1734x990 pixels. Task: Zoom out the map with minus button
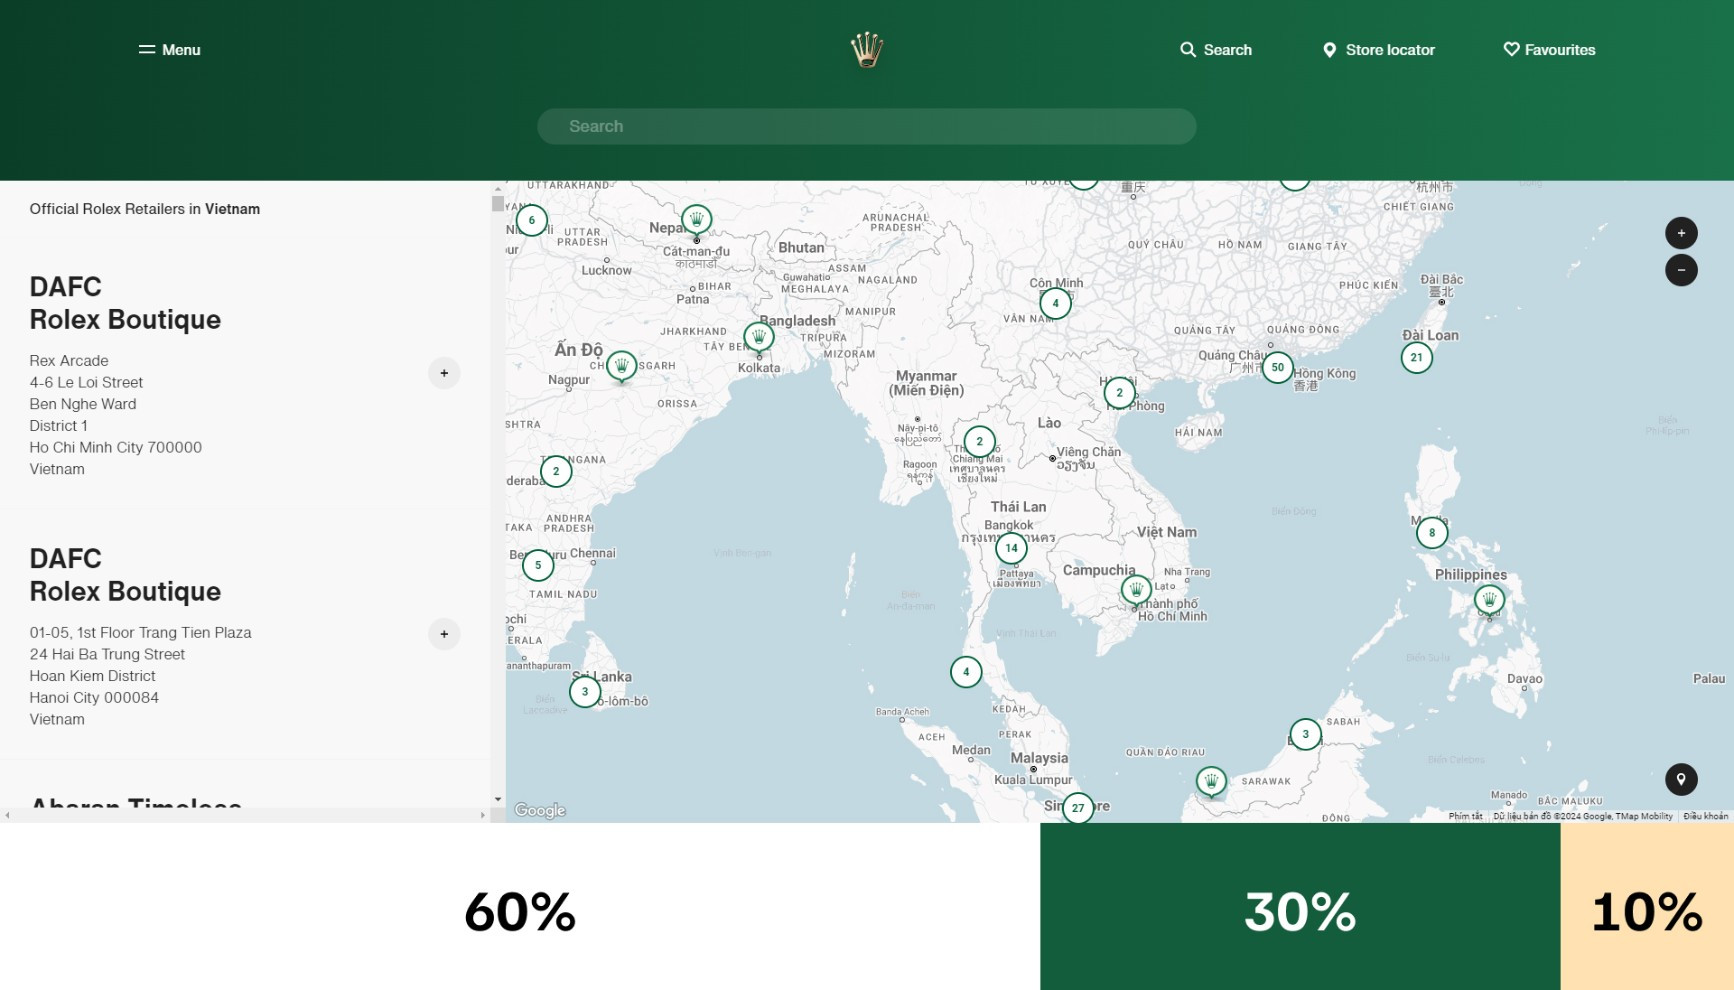click(x=1681, y=270)
